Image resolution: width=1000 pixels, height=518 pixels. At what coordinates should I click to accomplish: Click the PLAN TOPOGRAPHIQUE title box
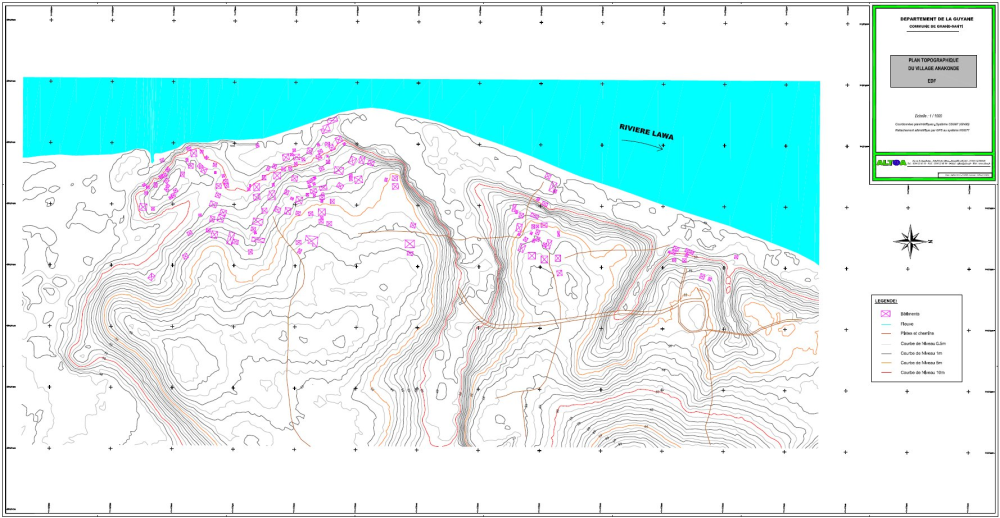point(932,71)
